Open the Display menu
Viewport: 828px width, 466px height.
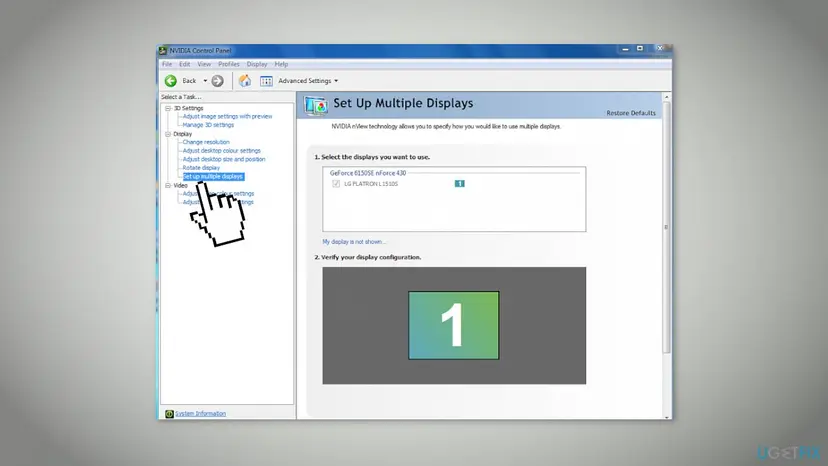[257, 64]
